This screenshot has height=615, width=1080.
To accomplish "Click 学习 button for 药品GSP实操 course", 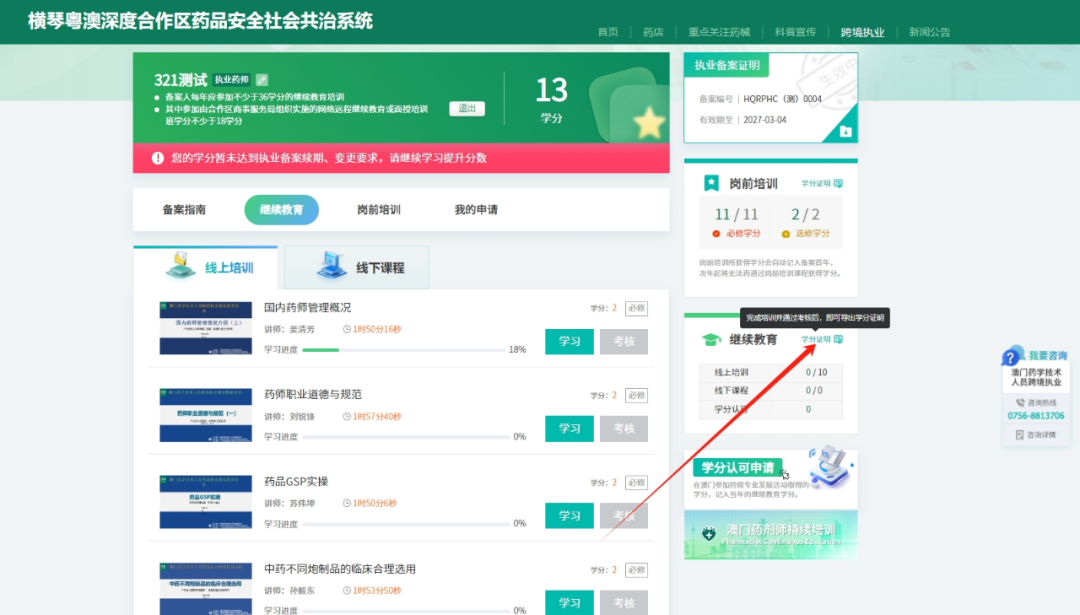I will coord(569,515).
